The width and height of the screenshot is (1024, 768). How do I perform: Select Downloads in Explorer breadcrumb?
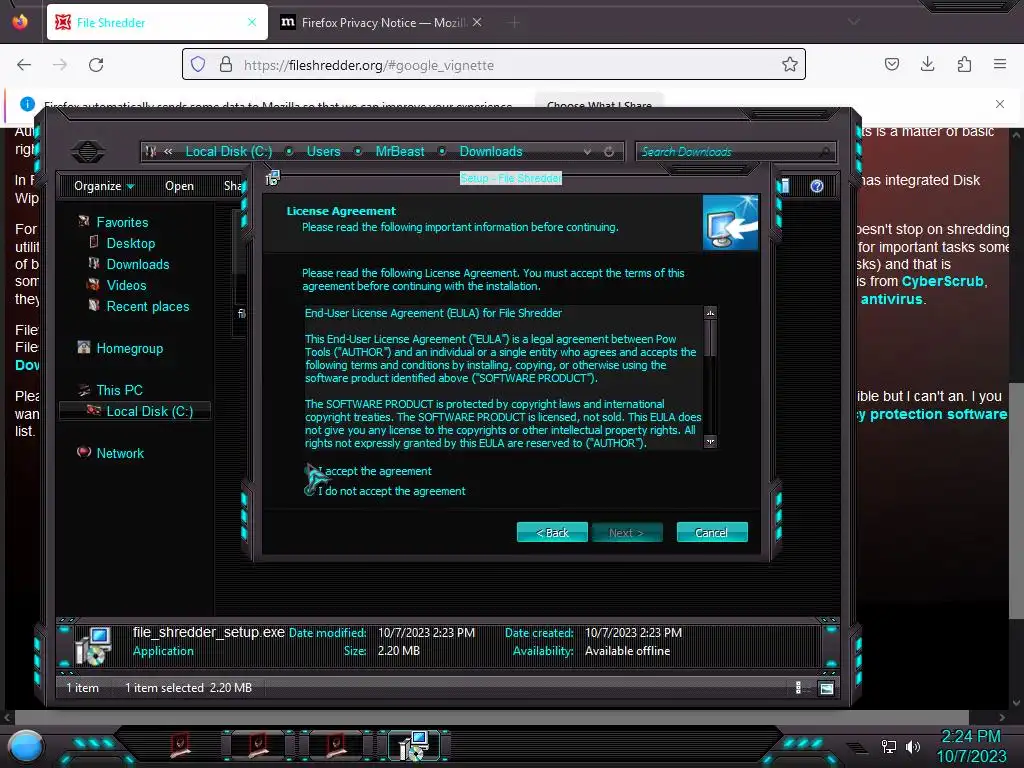click(490, 152)
